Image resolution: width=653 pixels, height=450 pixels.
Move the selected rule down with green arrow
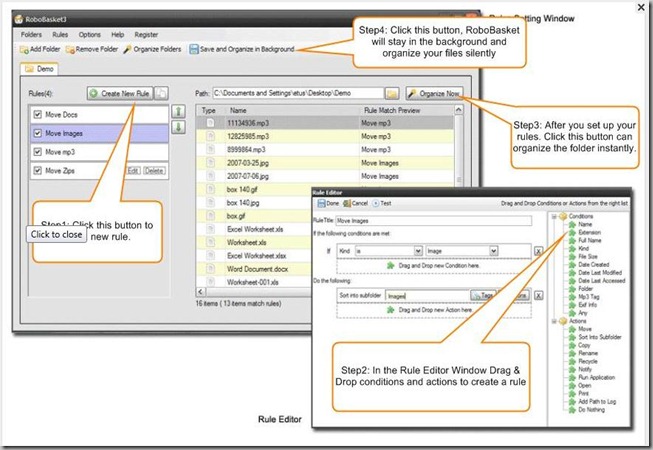[178, 127]
